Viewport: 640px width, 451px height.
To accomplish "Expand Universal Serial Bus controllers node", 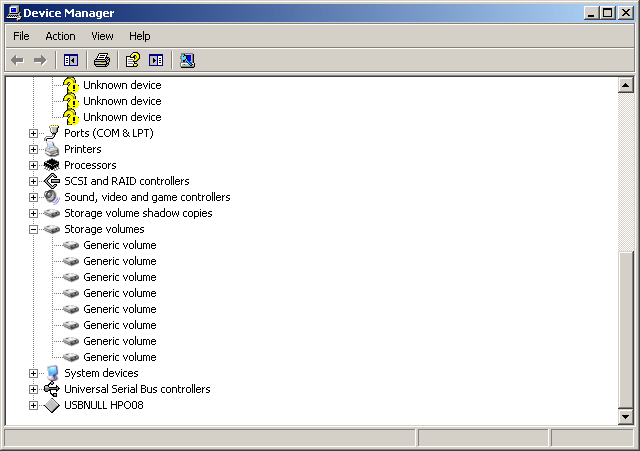I will [33, 389].
